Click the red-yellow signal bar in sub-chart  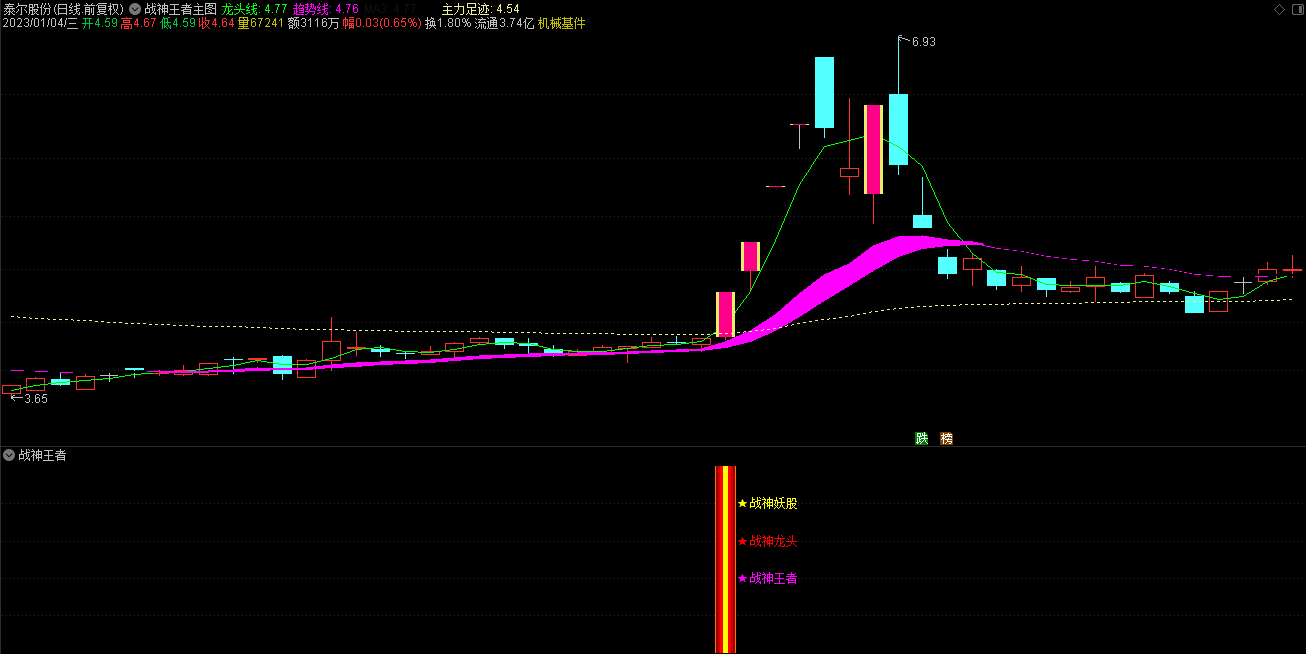point(725,558)
